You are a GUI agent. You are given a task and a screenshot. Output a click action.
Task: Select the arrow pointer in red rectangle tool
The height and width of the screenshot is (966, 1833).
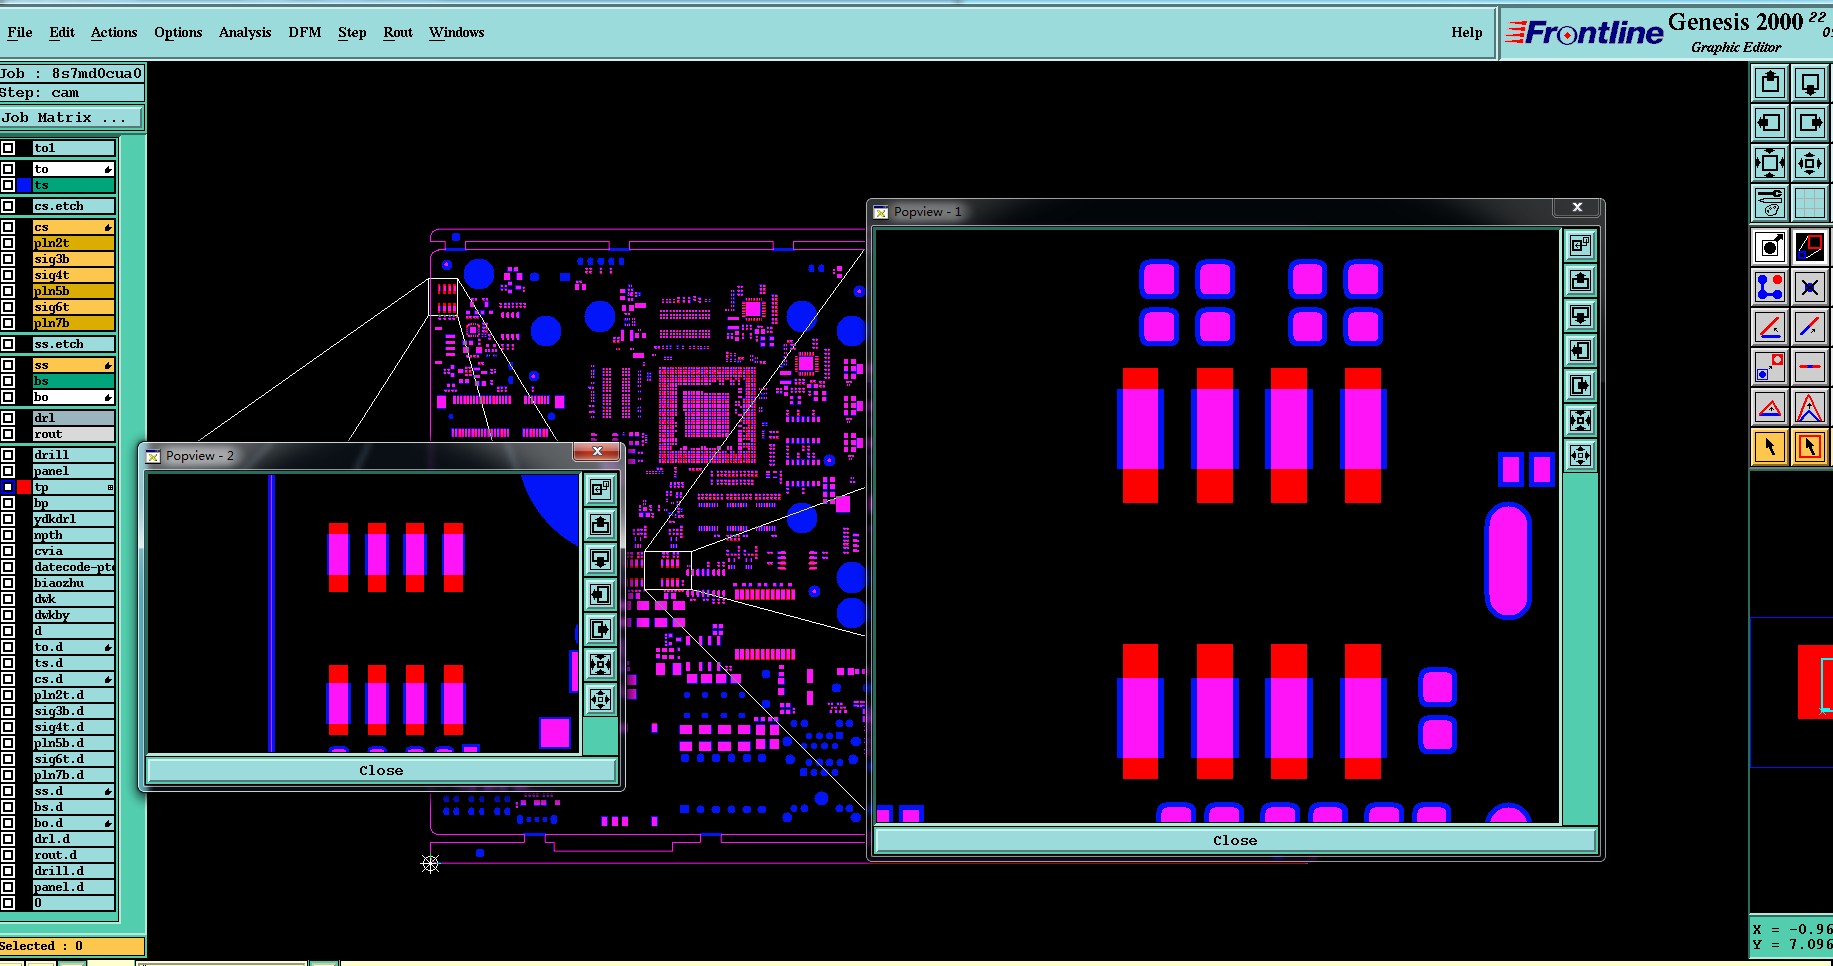coord(1810,447)
